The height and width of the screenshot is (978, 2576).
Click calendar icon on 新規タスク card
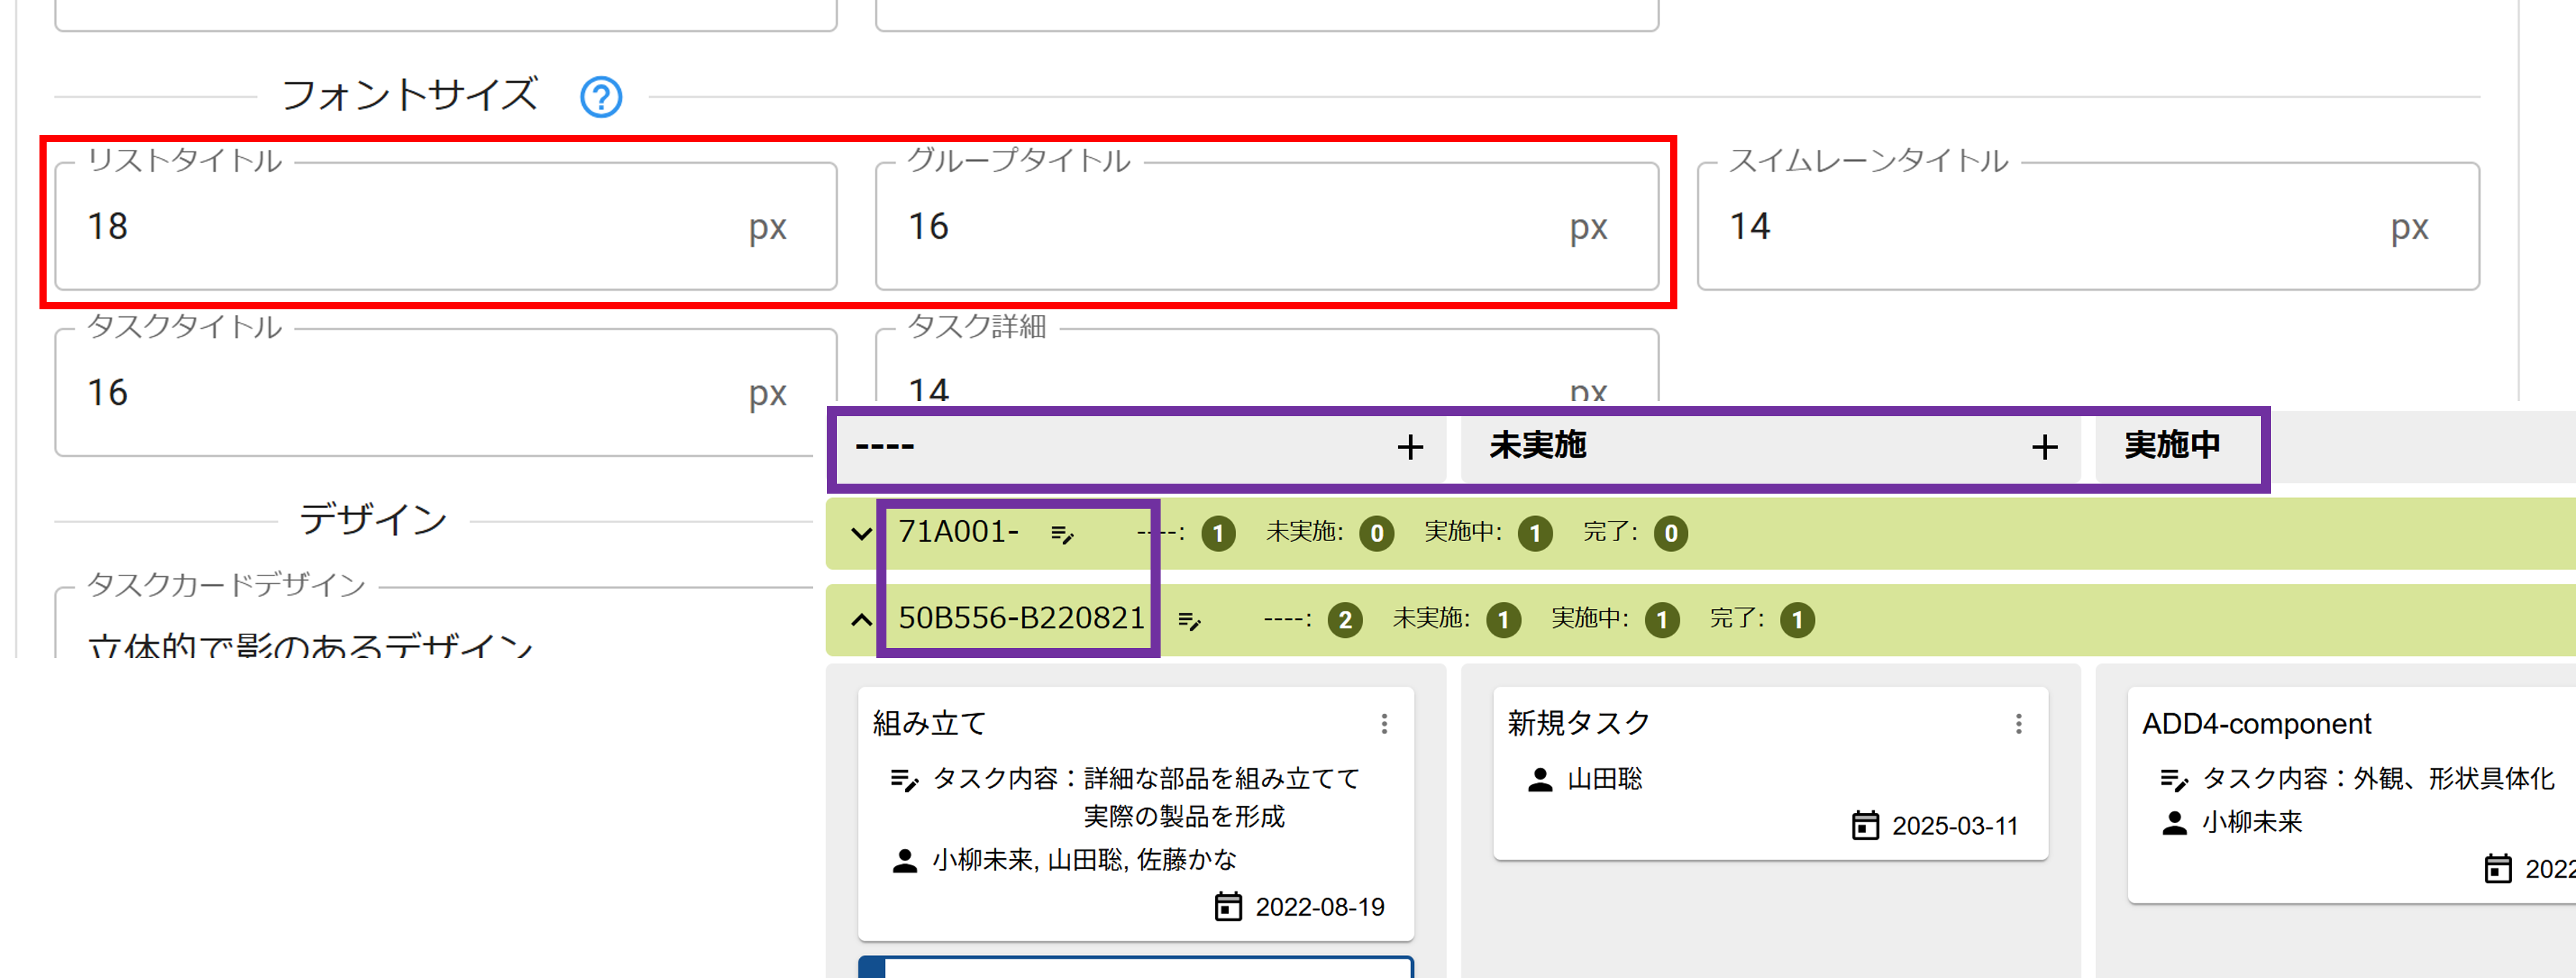click(x=1865, y=825)
